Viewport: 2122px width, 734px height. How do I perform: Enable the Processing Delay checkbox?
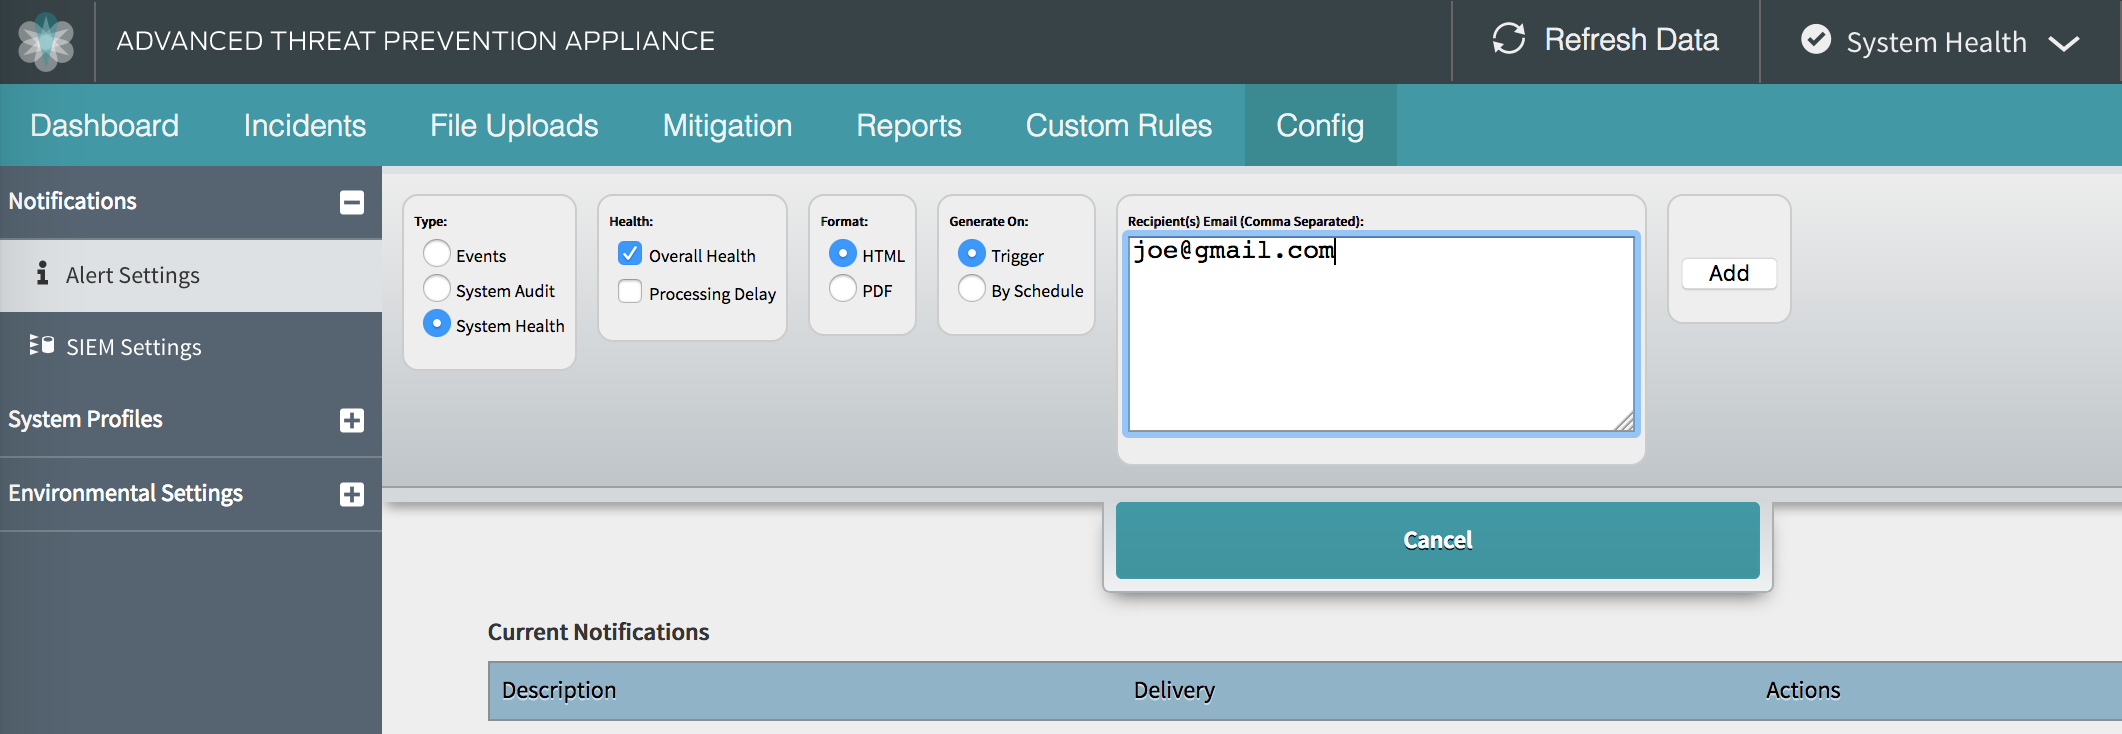[630, 292]
